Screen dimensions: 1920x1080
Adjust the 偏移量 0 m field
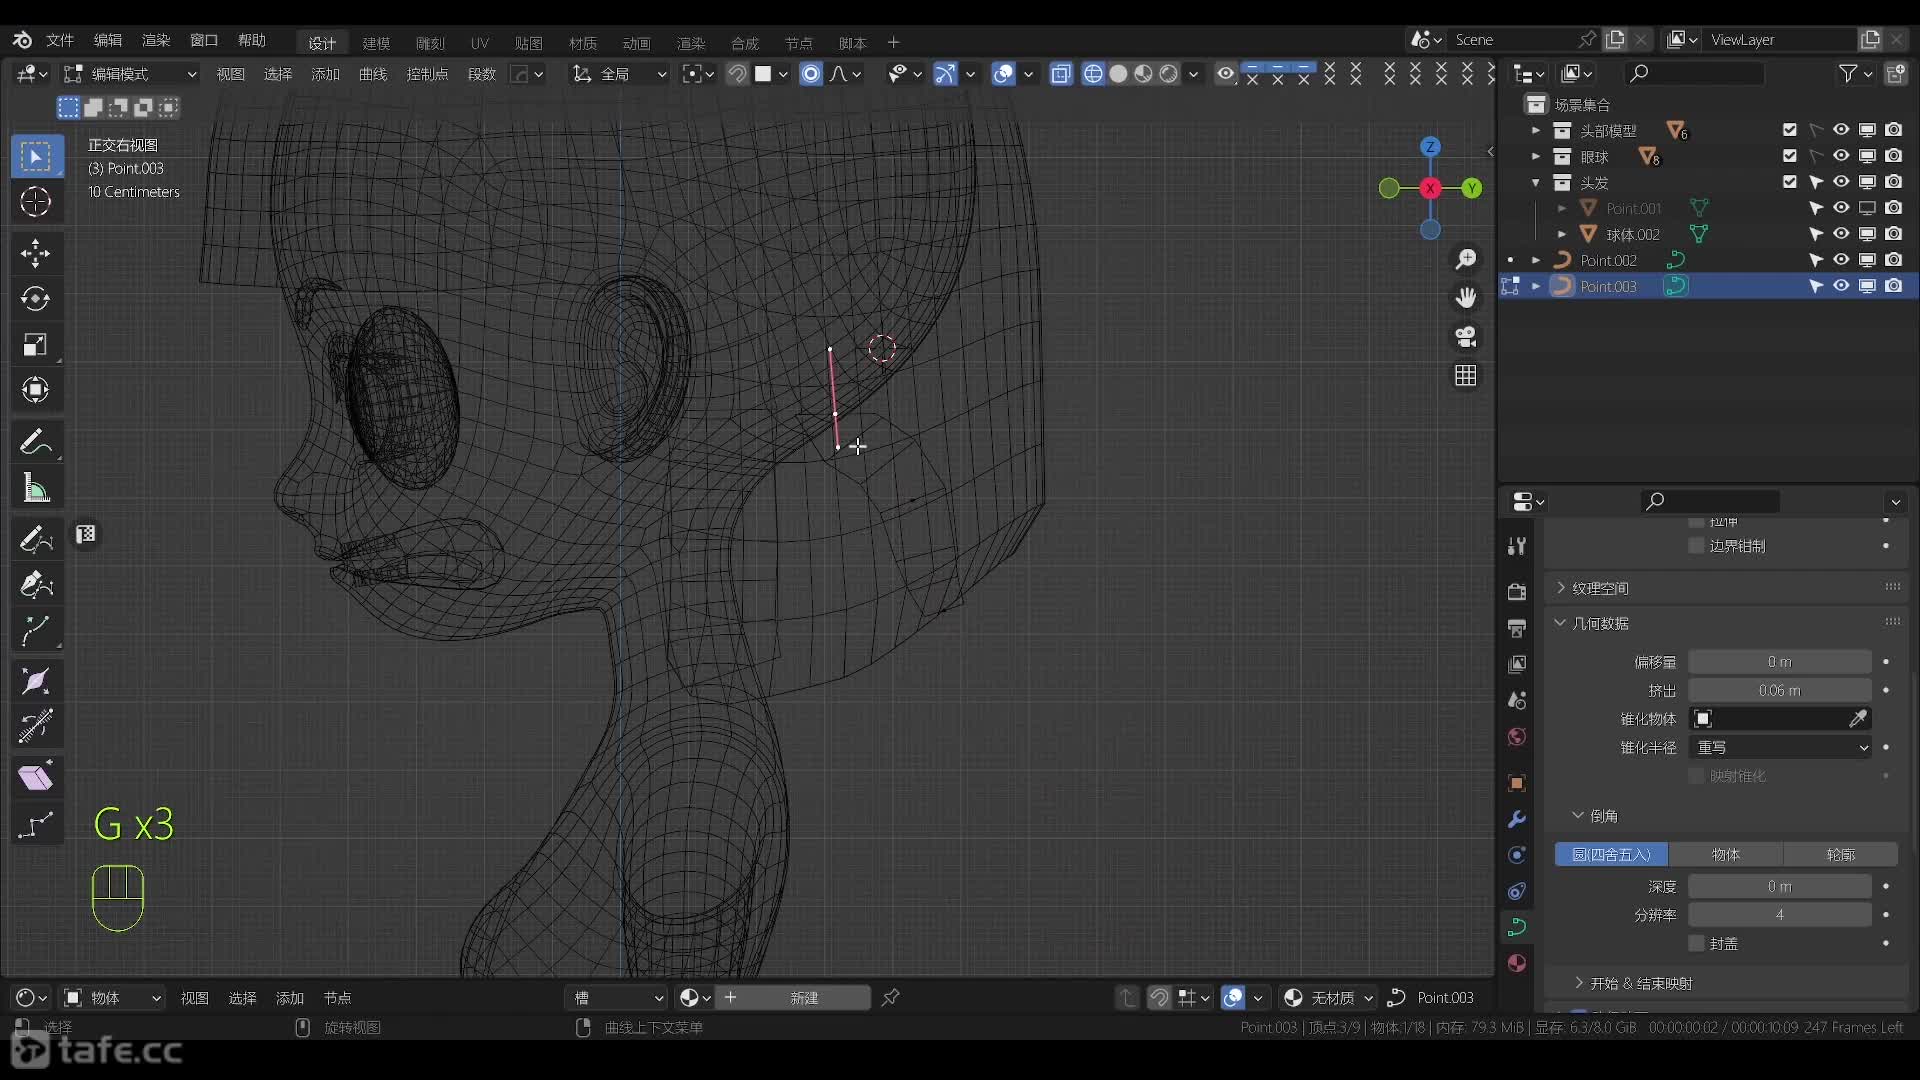click(x=1780, y=662)
